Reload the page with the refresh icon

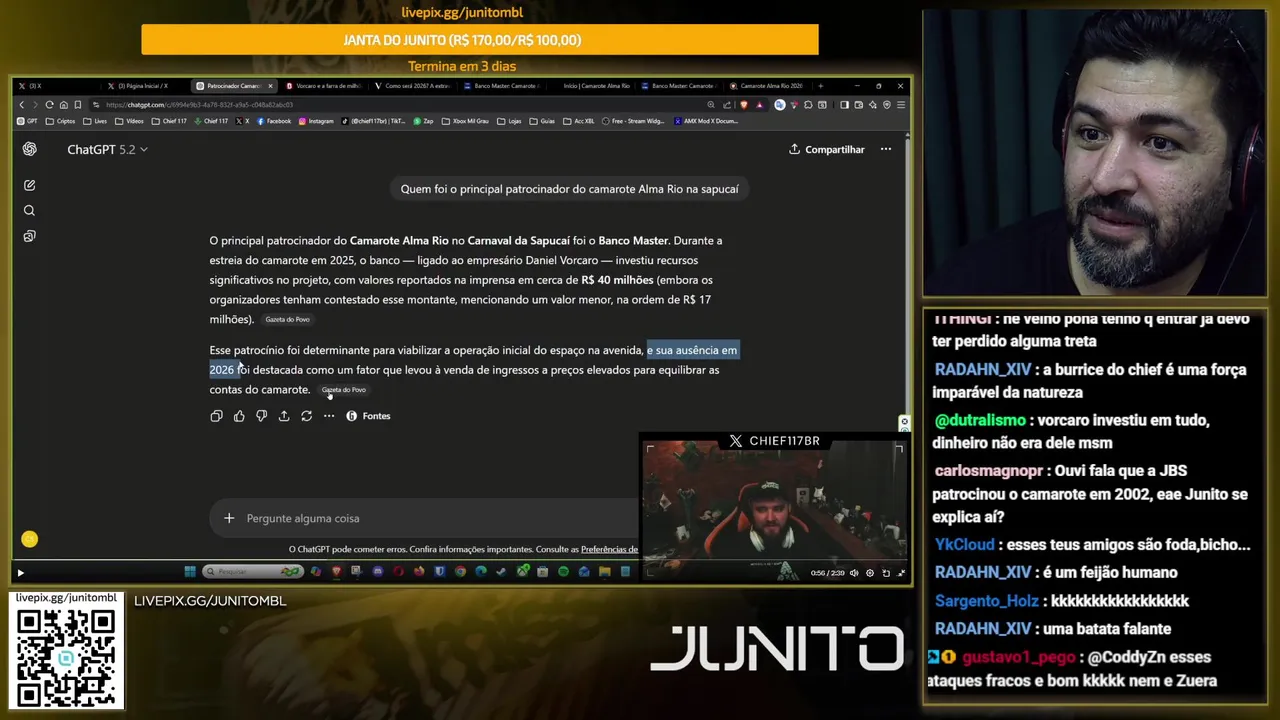pyautogui.click(x=49, y=105)
